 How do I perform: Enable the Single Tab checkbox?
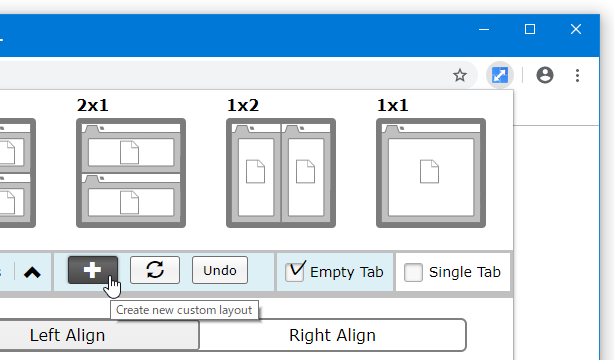[x=413, y=272]
